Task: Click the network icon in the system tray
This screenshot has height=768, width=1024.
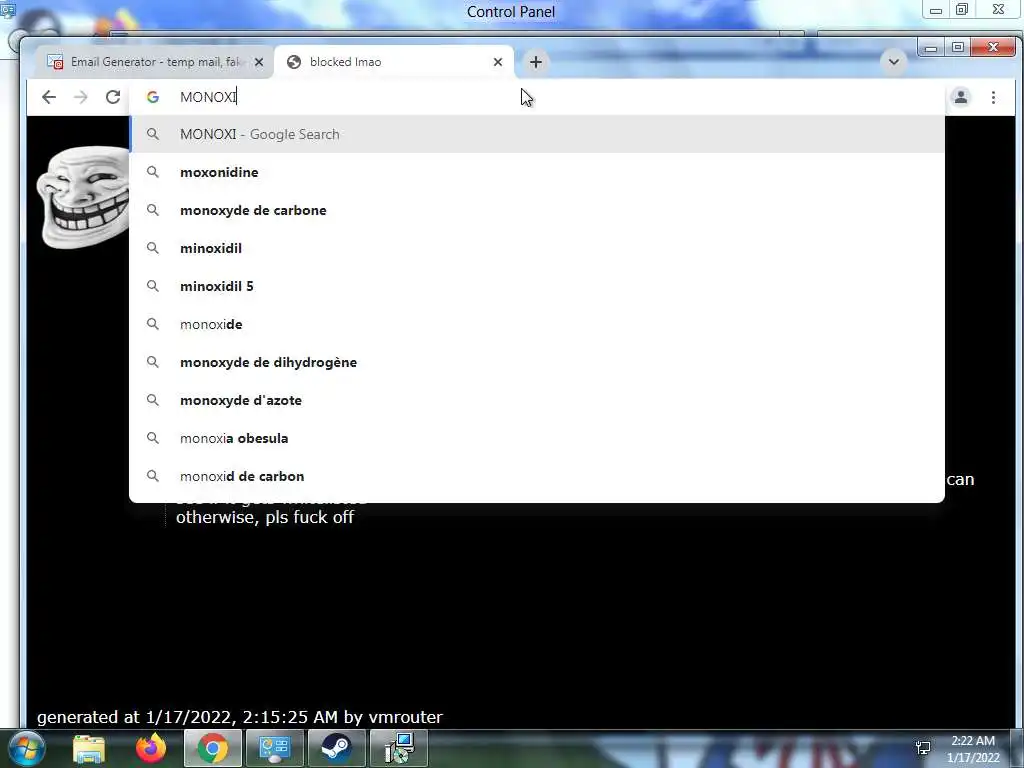Action: (923, 748)
